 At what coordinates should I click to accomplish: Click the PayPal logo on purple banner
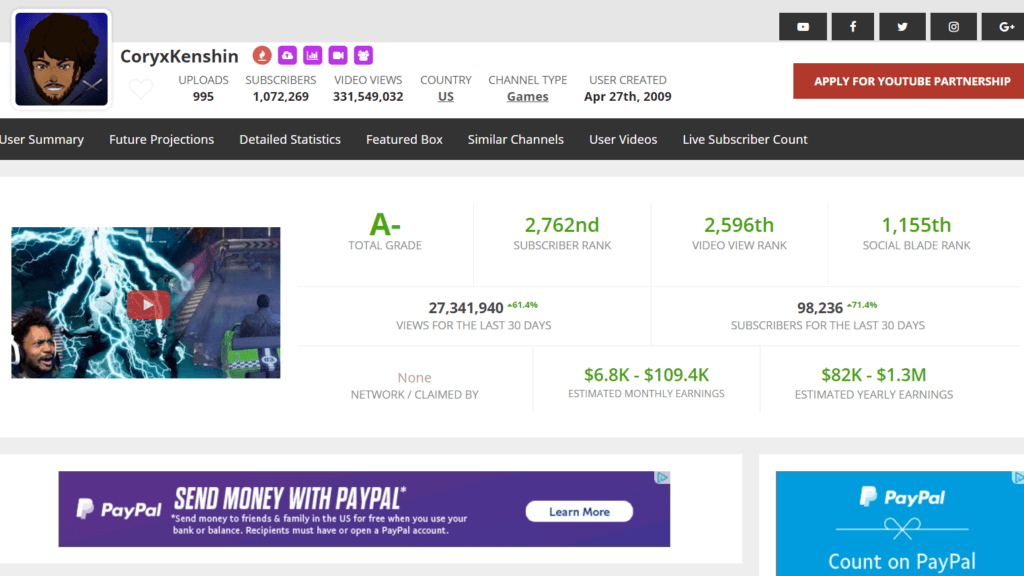(x=119, y=509)
